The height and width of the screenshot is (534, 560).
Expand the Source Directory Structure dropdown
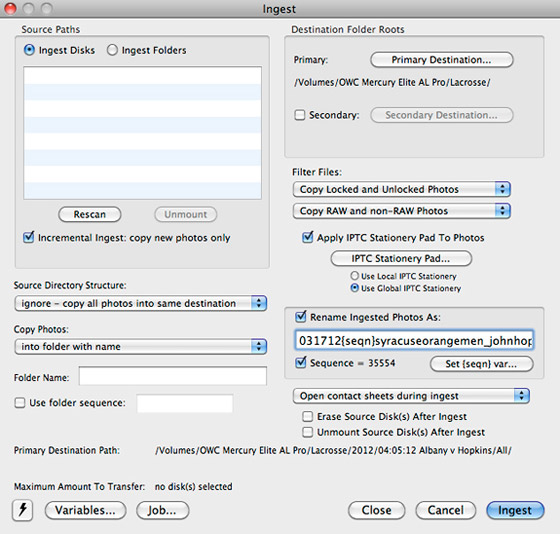point(140,303)
